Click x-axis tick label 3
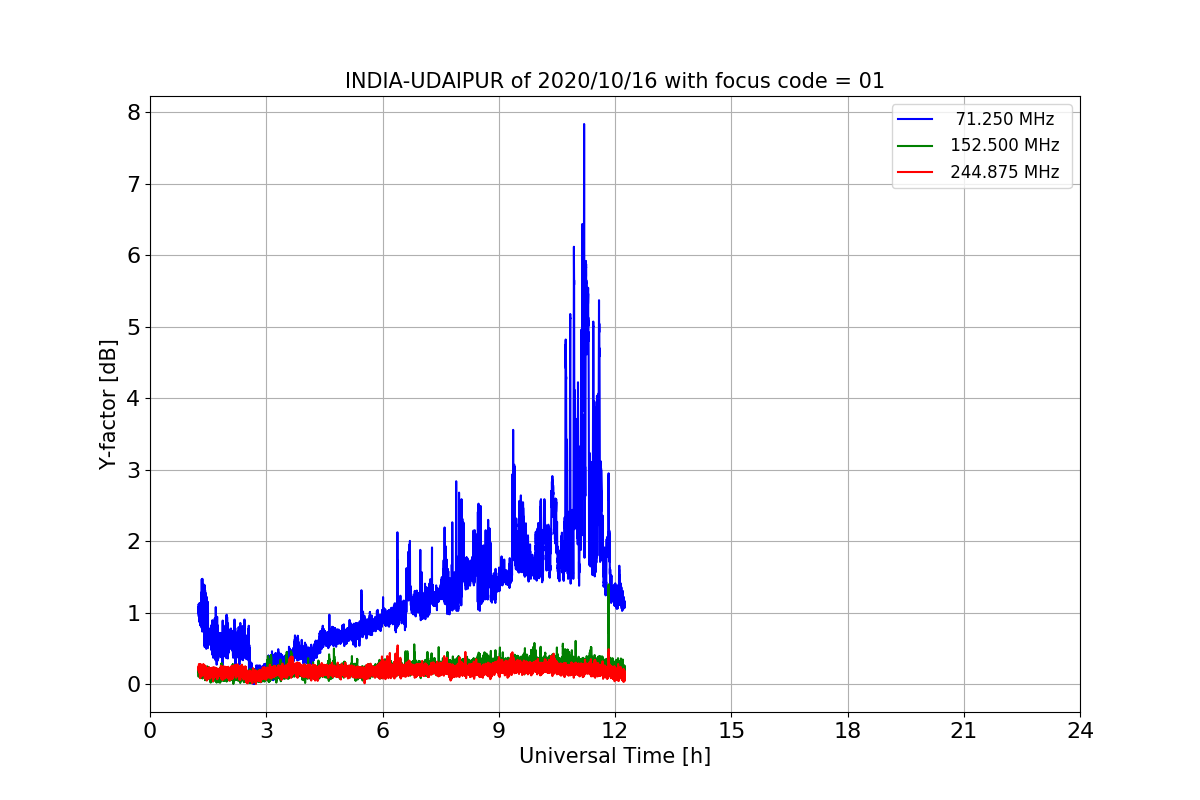The height and width of the screenshot is (800, 1200). click(x=266, y=731)
